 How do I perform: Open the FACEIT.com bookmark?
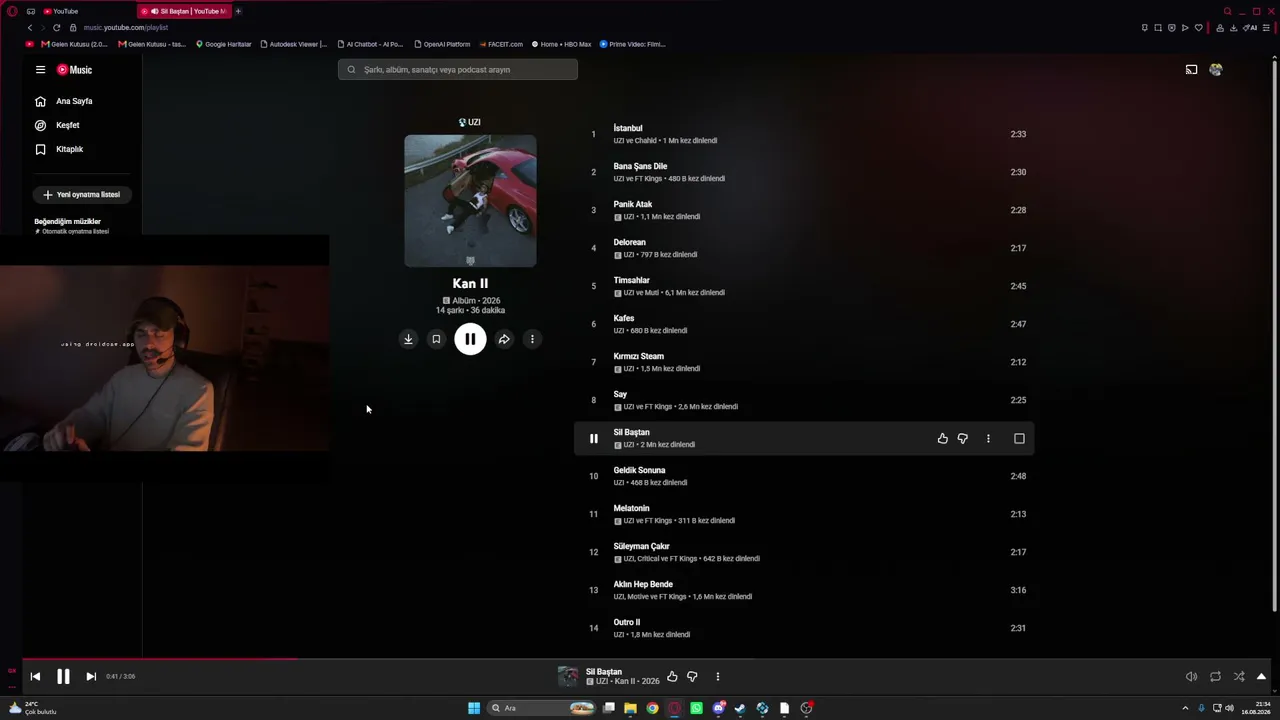tap(502, 44)
